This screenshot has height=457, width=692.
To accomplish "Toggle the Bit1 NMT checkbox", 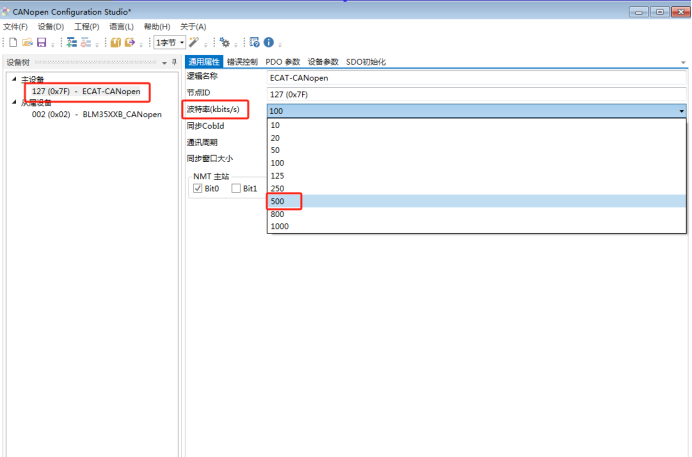I will [x=236, y=188].
